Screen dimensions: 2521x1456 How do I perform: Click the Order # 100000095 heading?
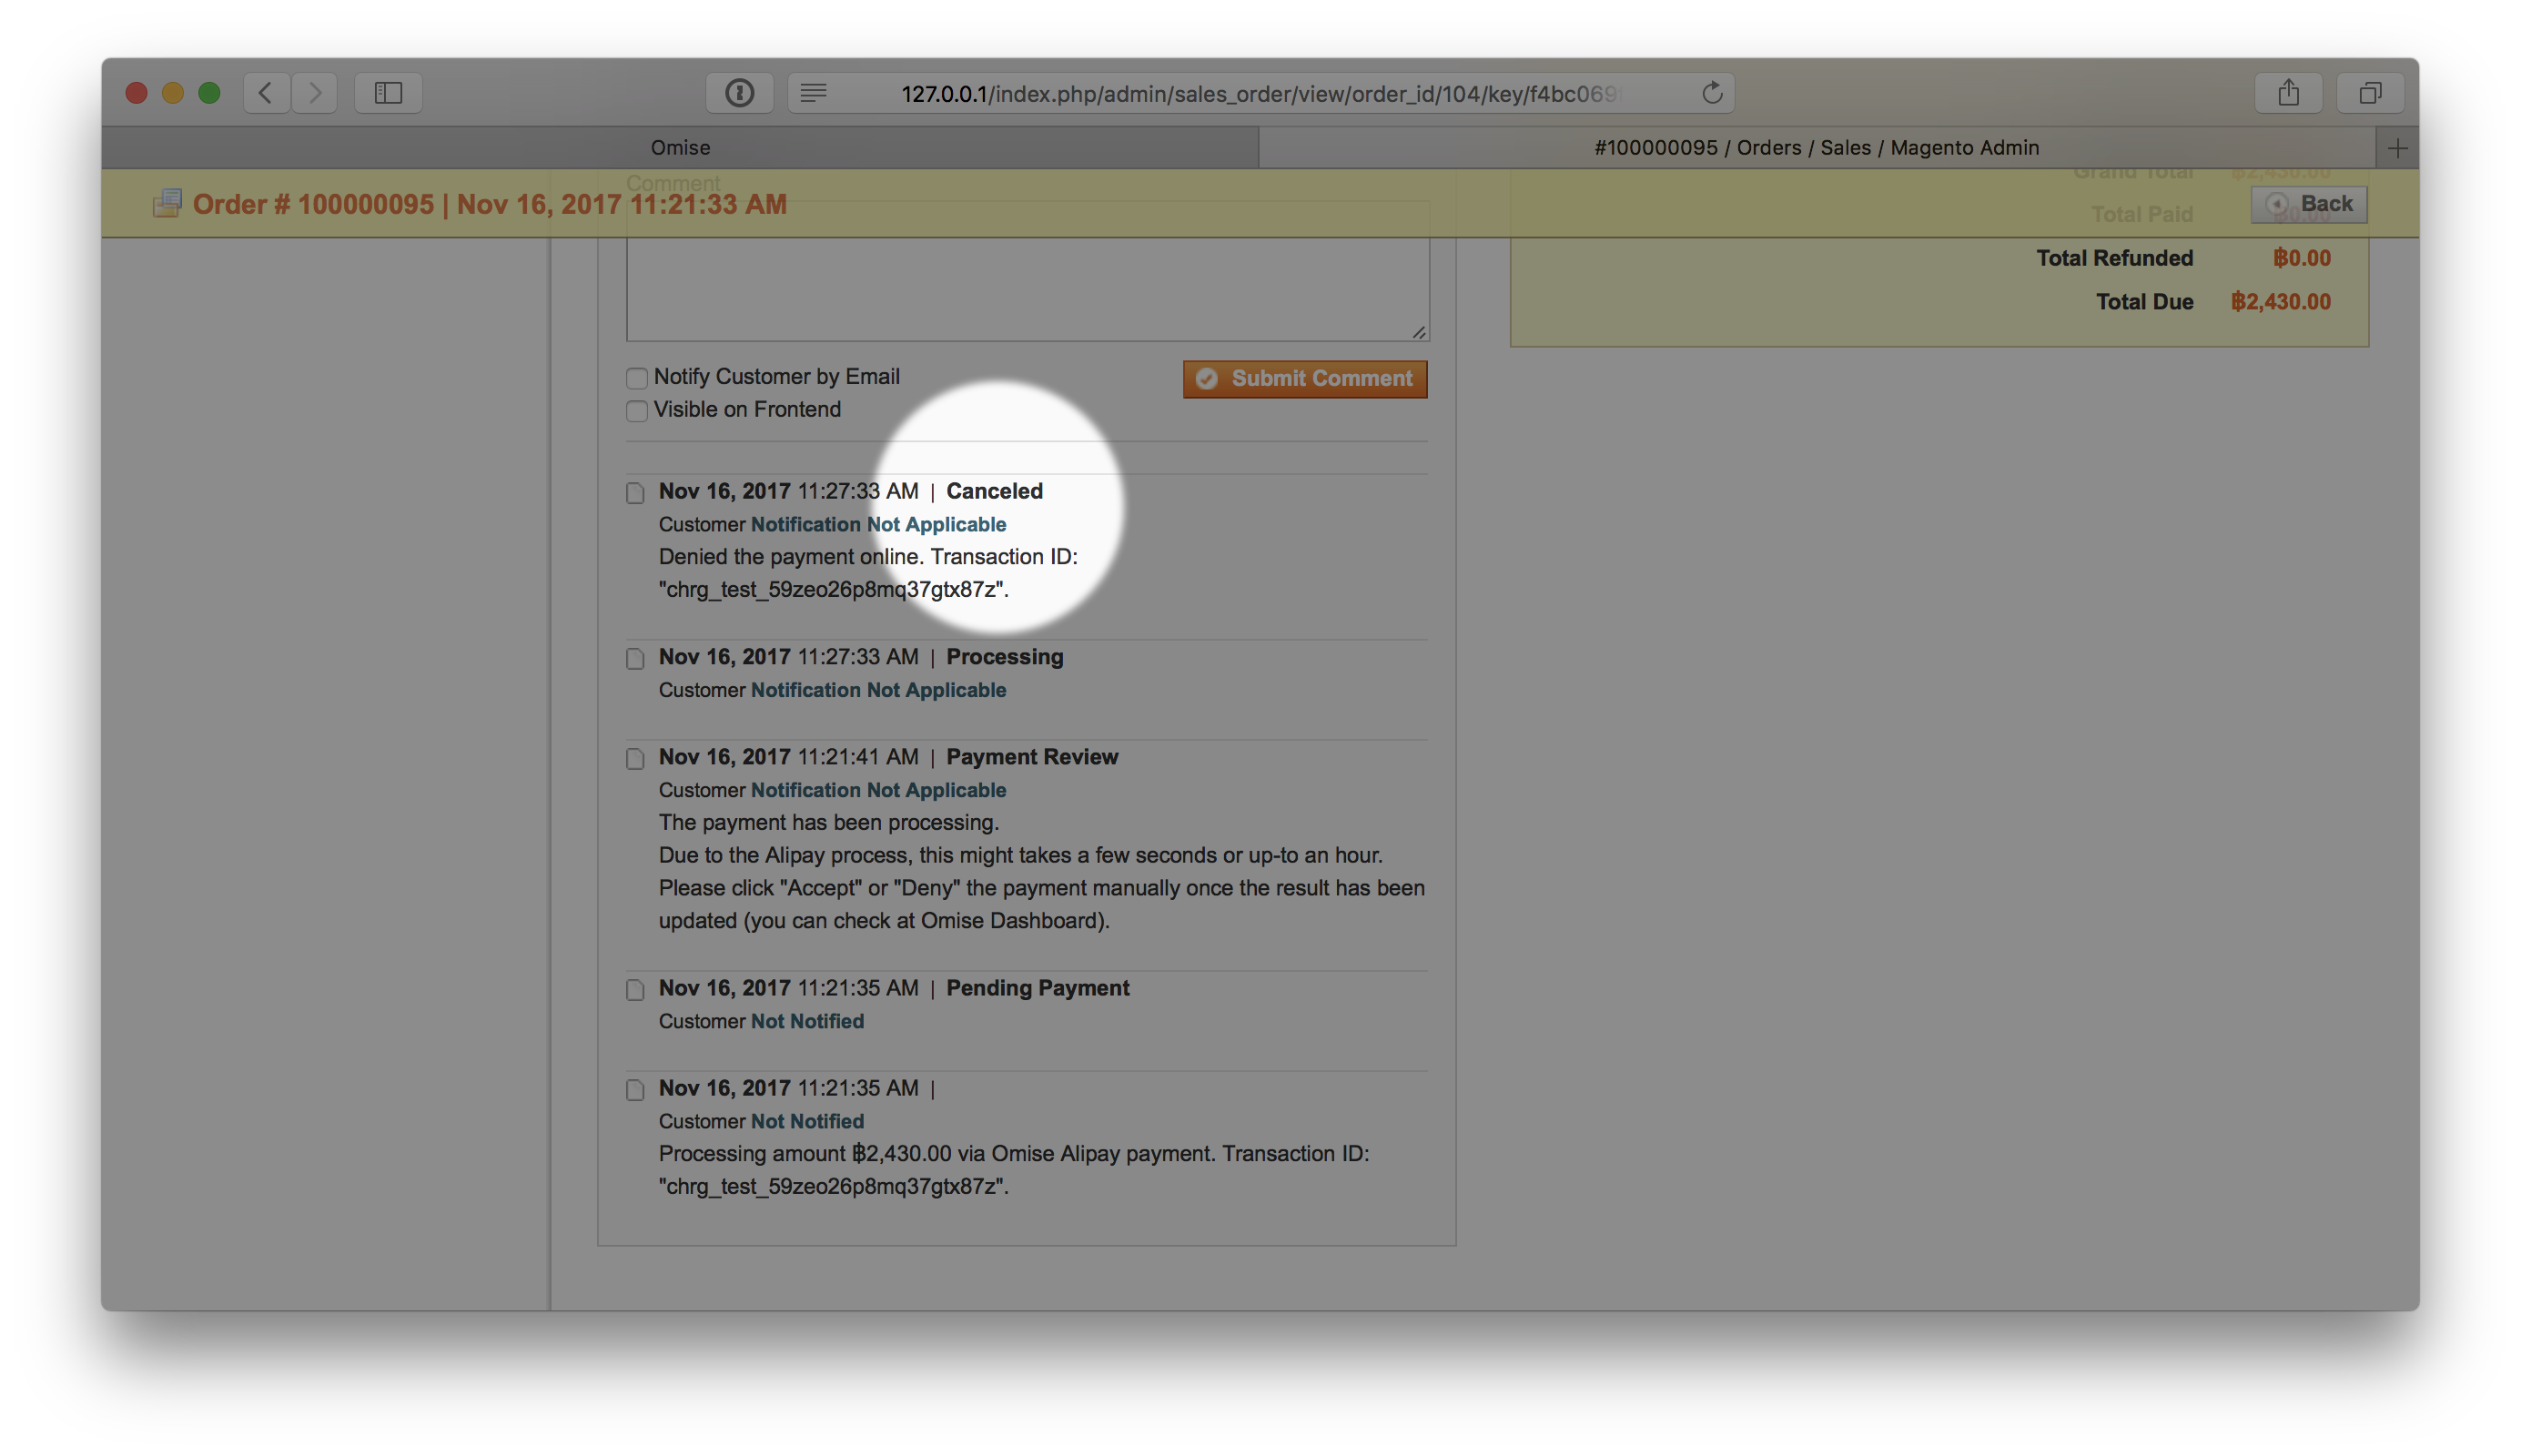click(489, 204)
